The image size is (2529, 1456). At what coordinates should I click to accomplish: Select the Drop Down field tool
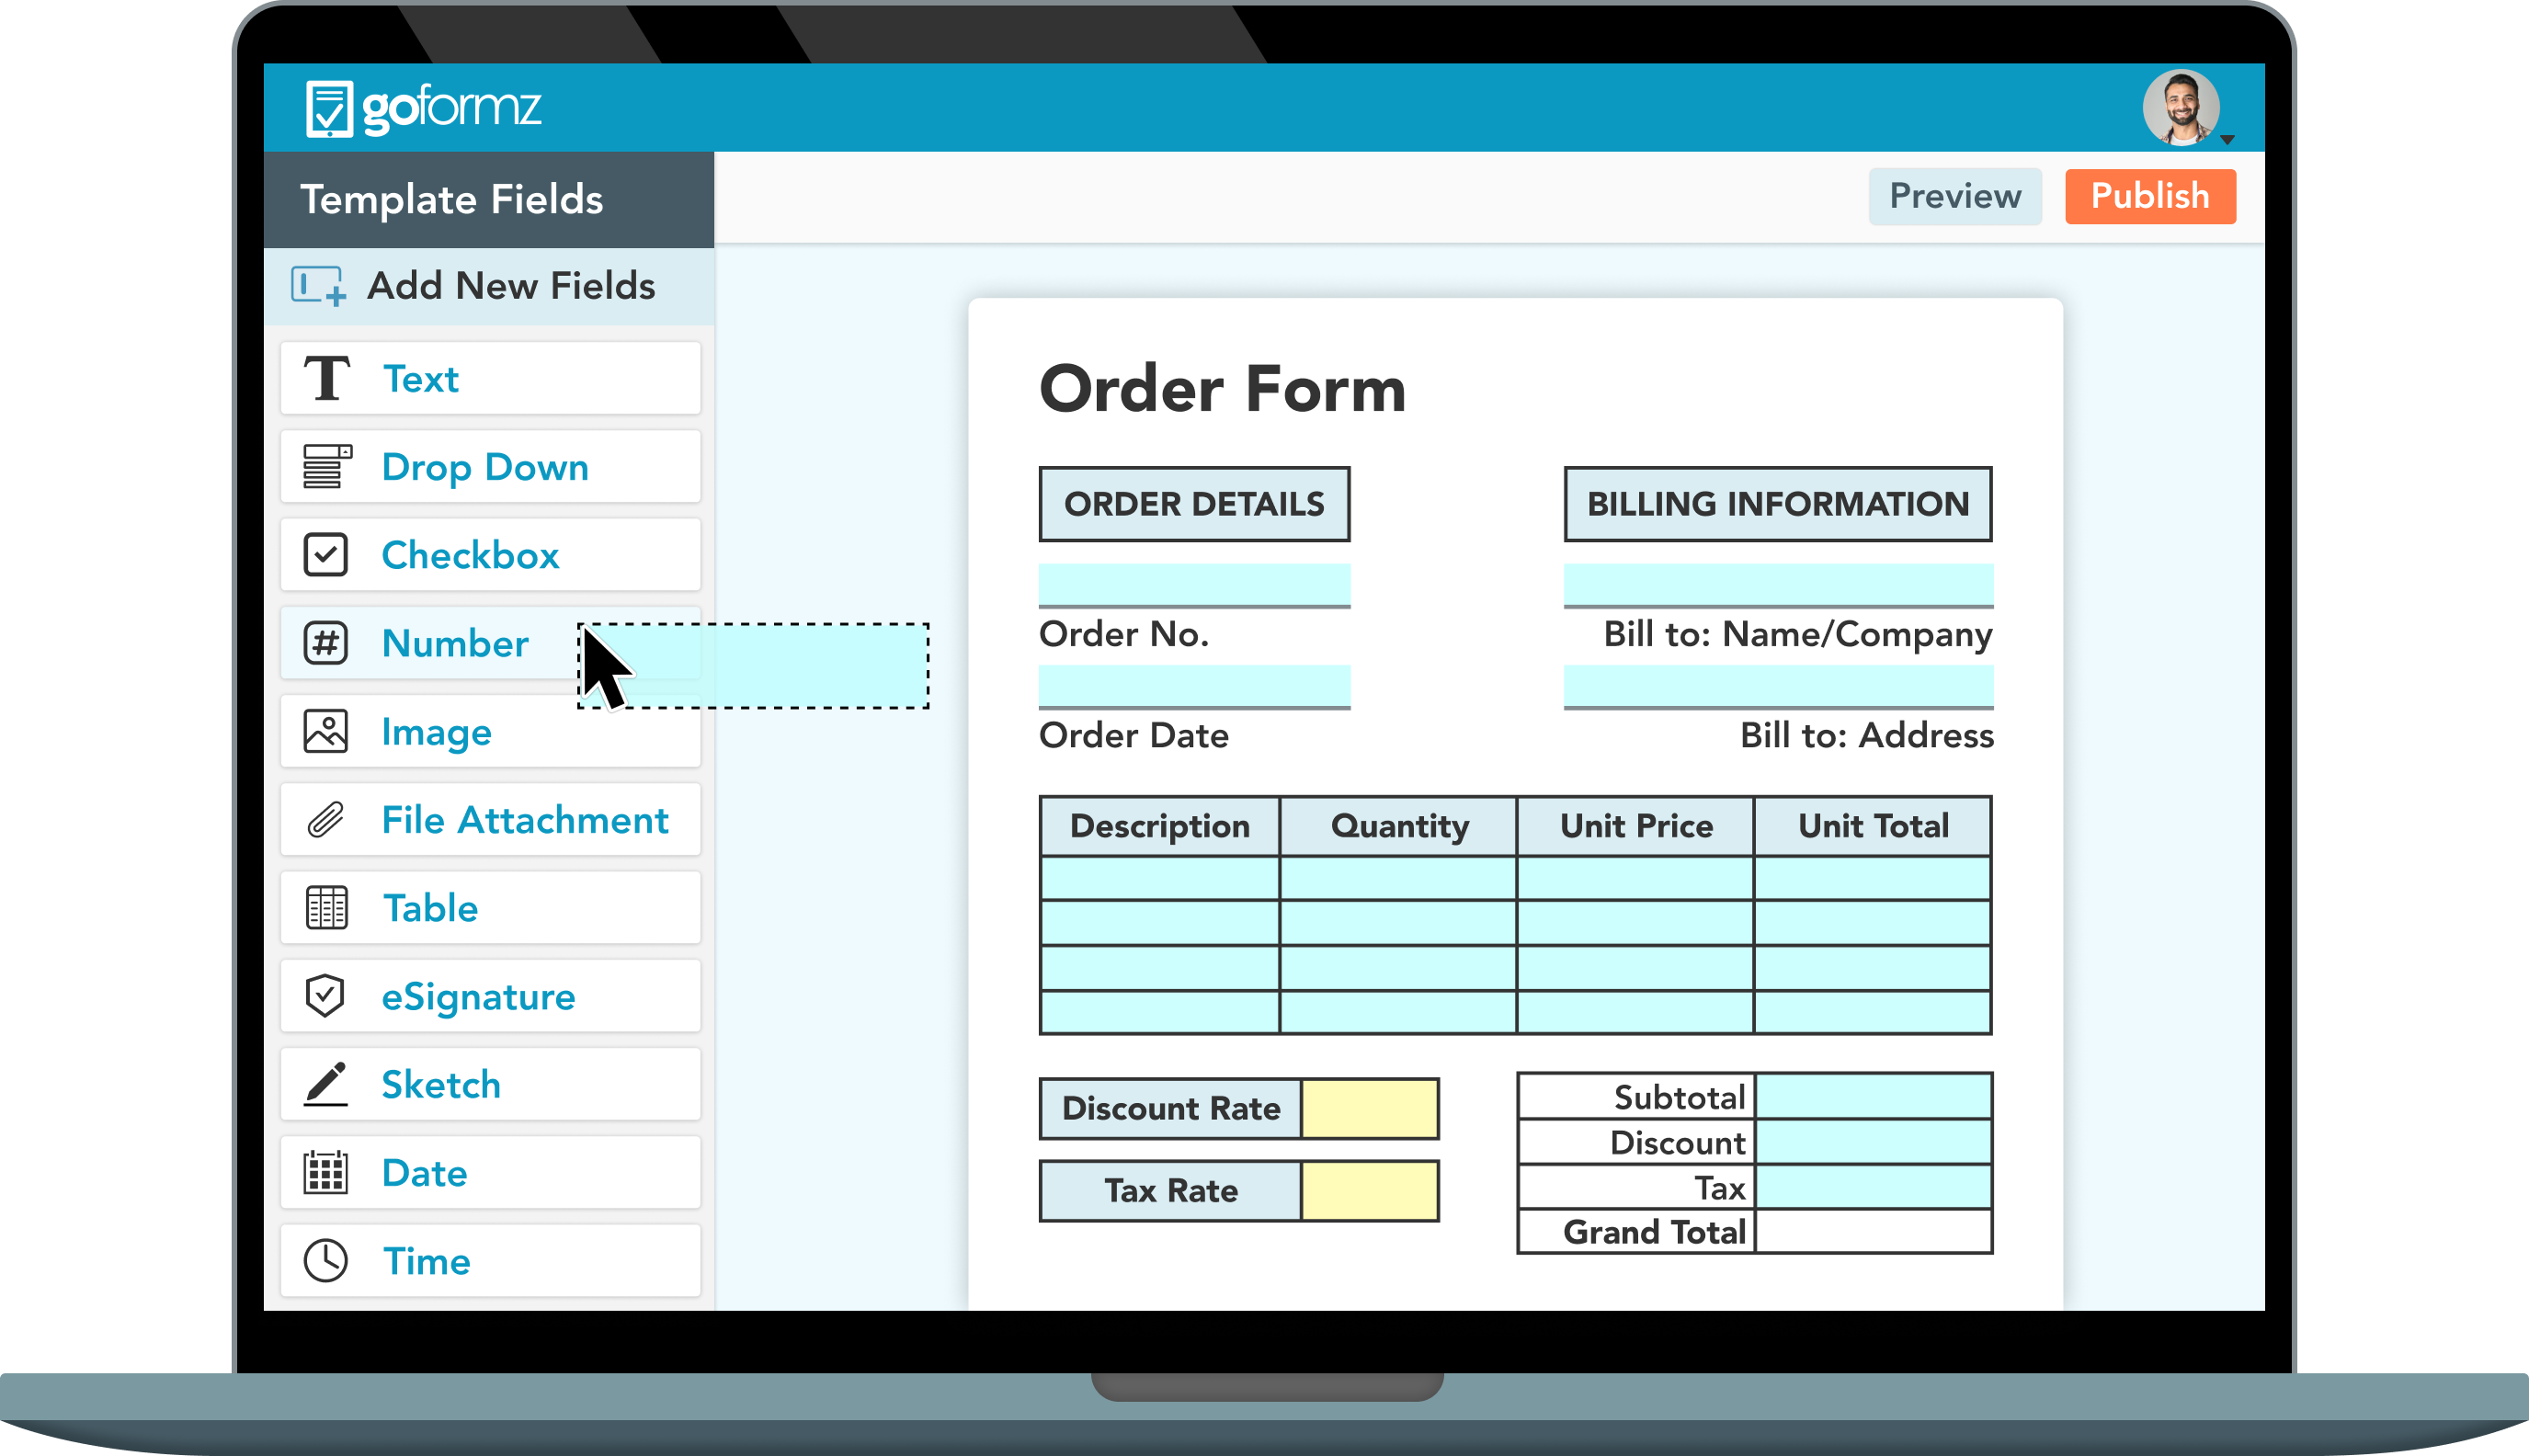pyautogui.click(x=495, y=466)
